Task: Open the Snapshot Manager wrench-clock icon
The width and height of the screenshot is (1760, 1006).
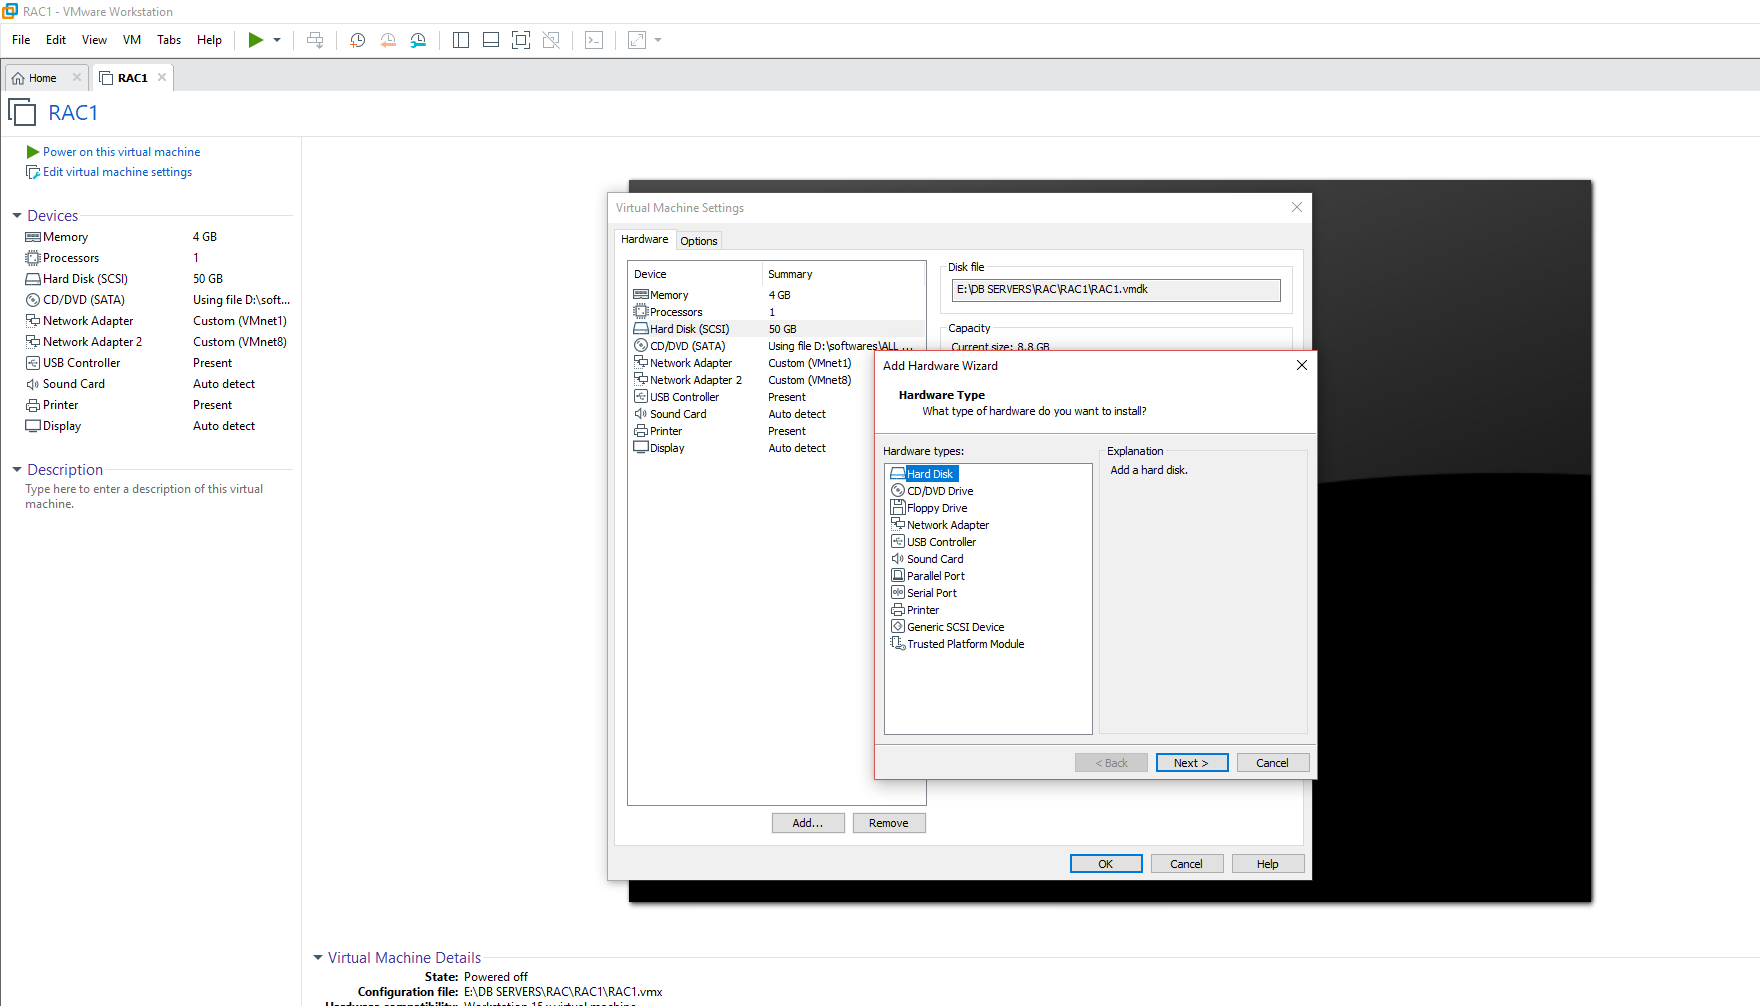Action: (x=418, y=40)
